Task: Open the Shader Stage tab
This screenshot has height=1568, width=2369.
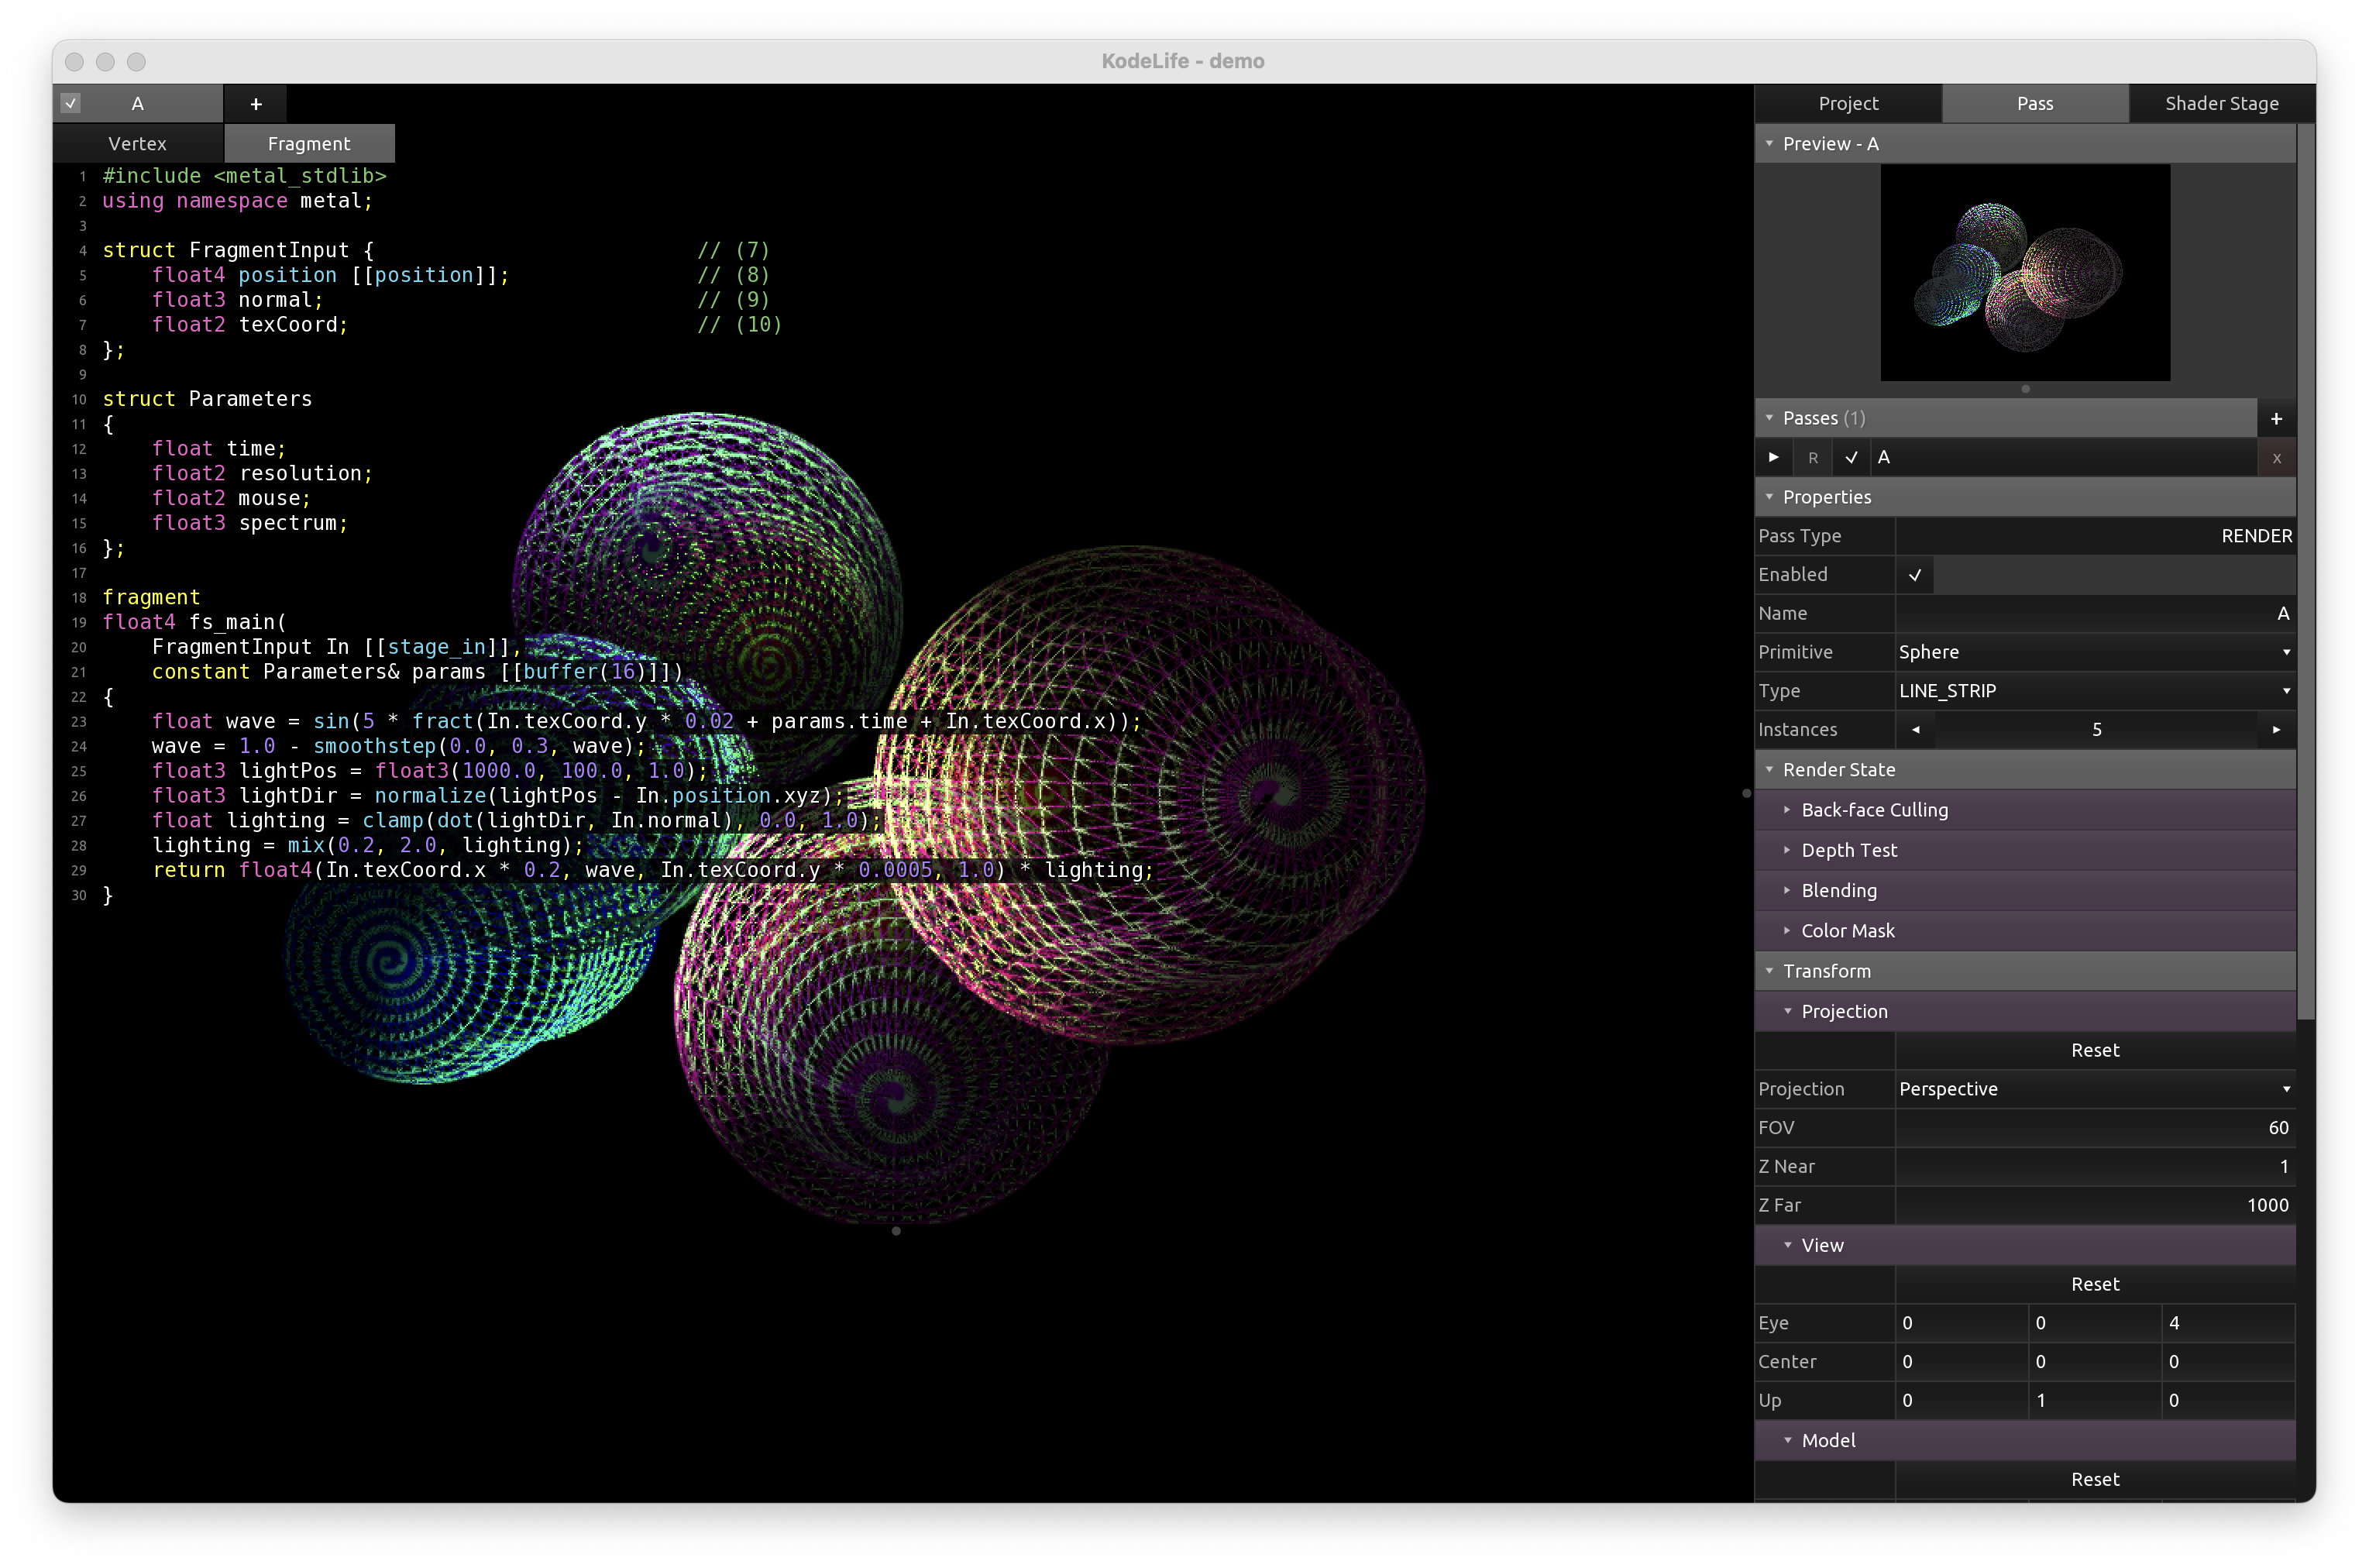Action: (2221, 104)
